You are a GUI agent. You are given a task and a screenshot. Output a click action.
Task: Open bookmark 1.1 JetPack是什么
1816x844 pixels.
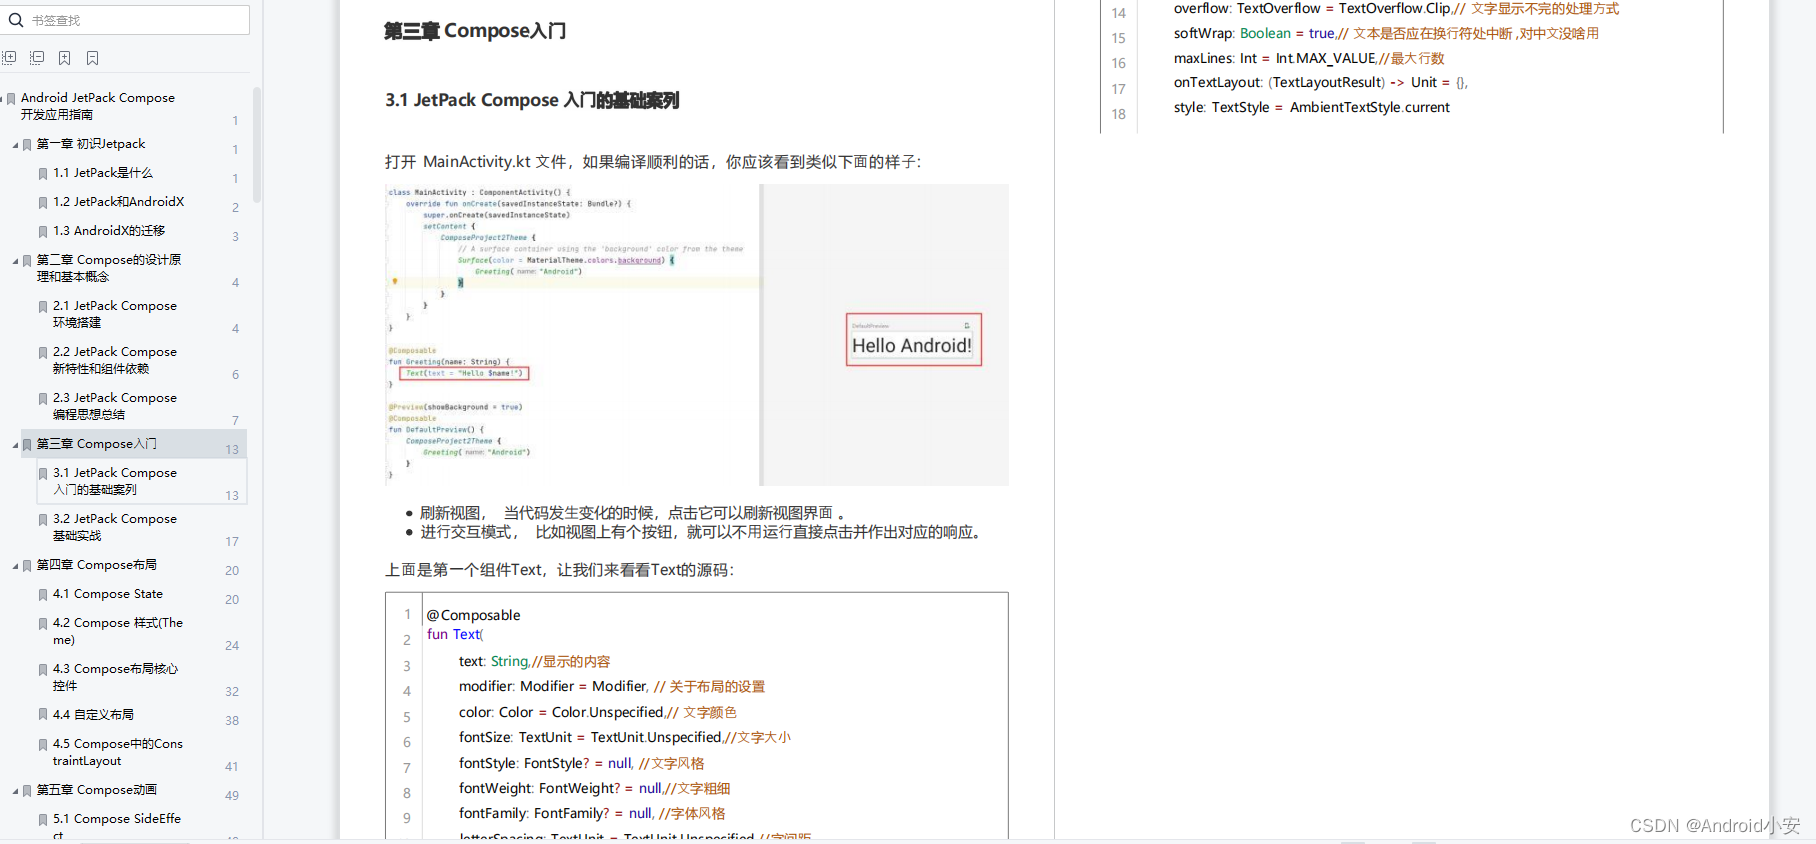(103, 173)
